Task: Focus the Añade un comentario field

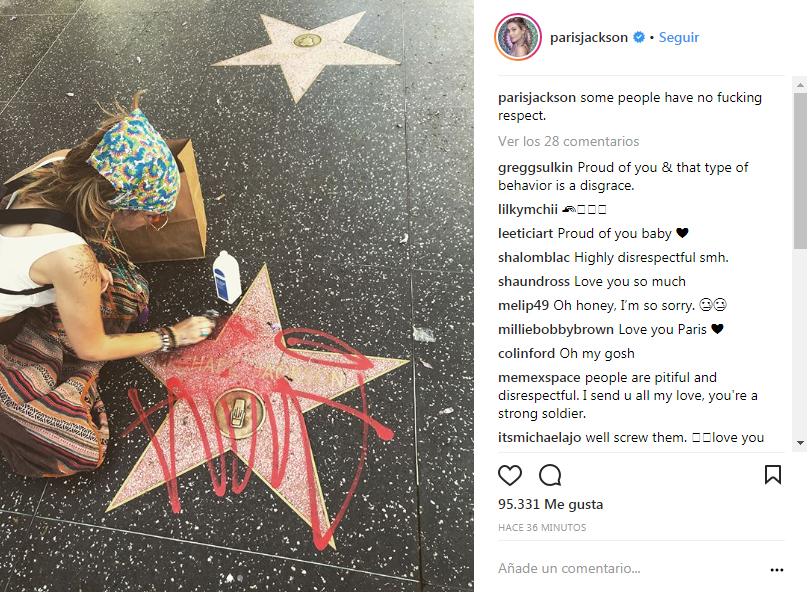Action: (628, 568)
